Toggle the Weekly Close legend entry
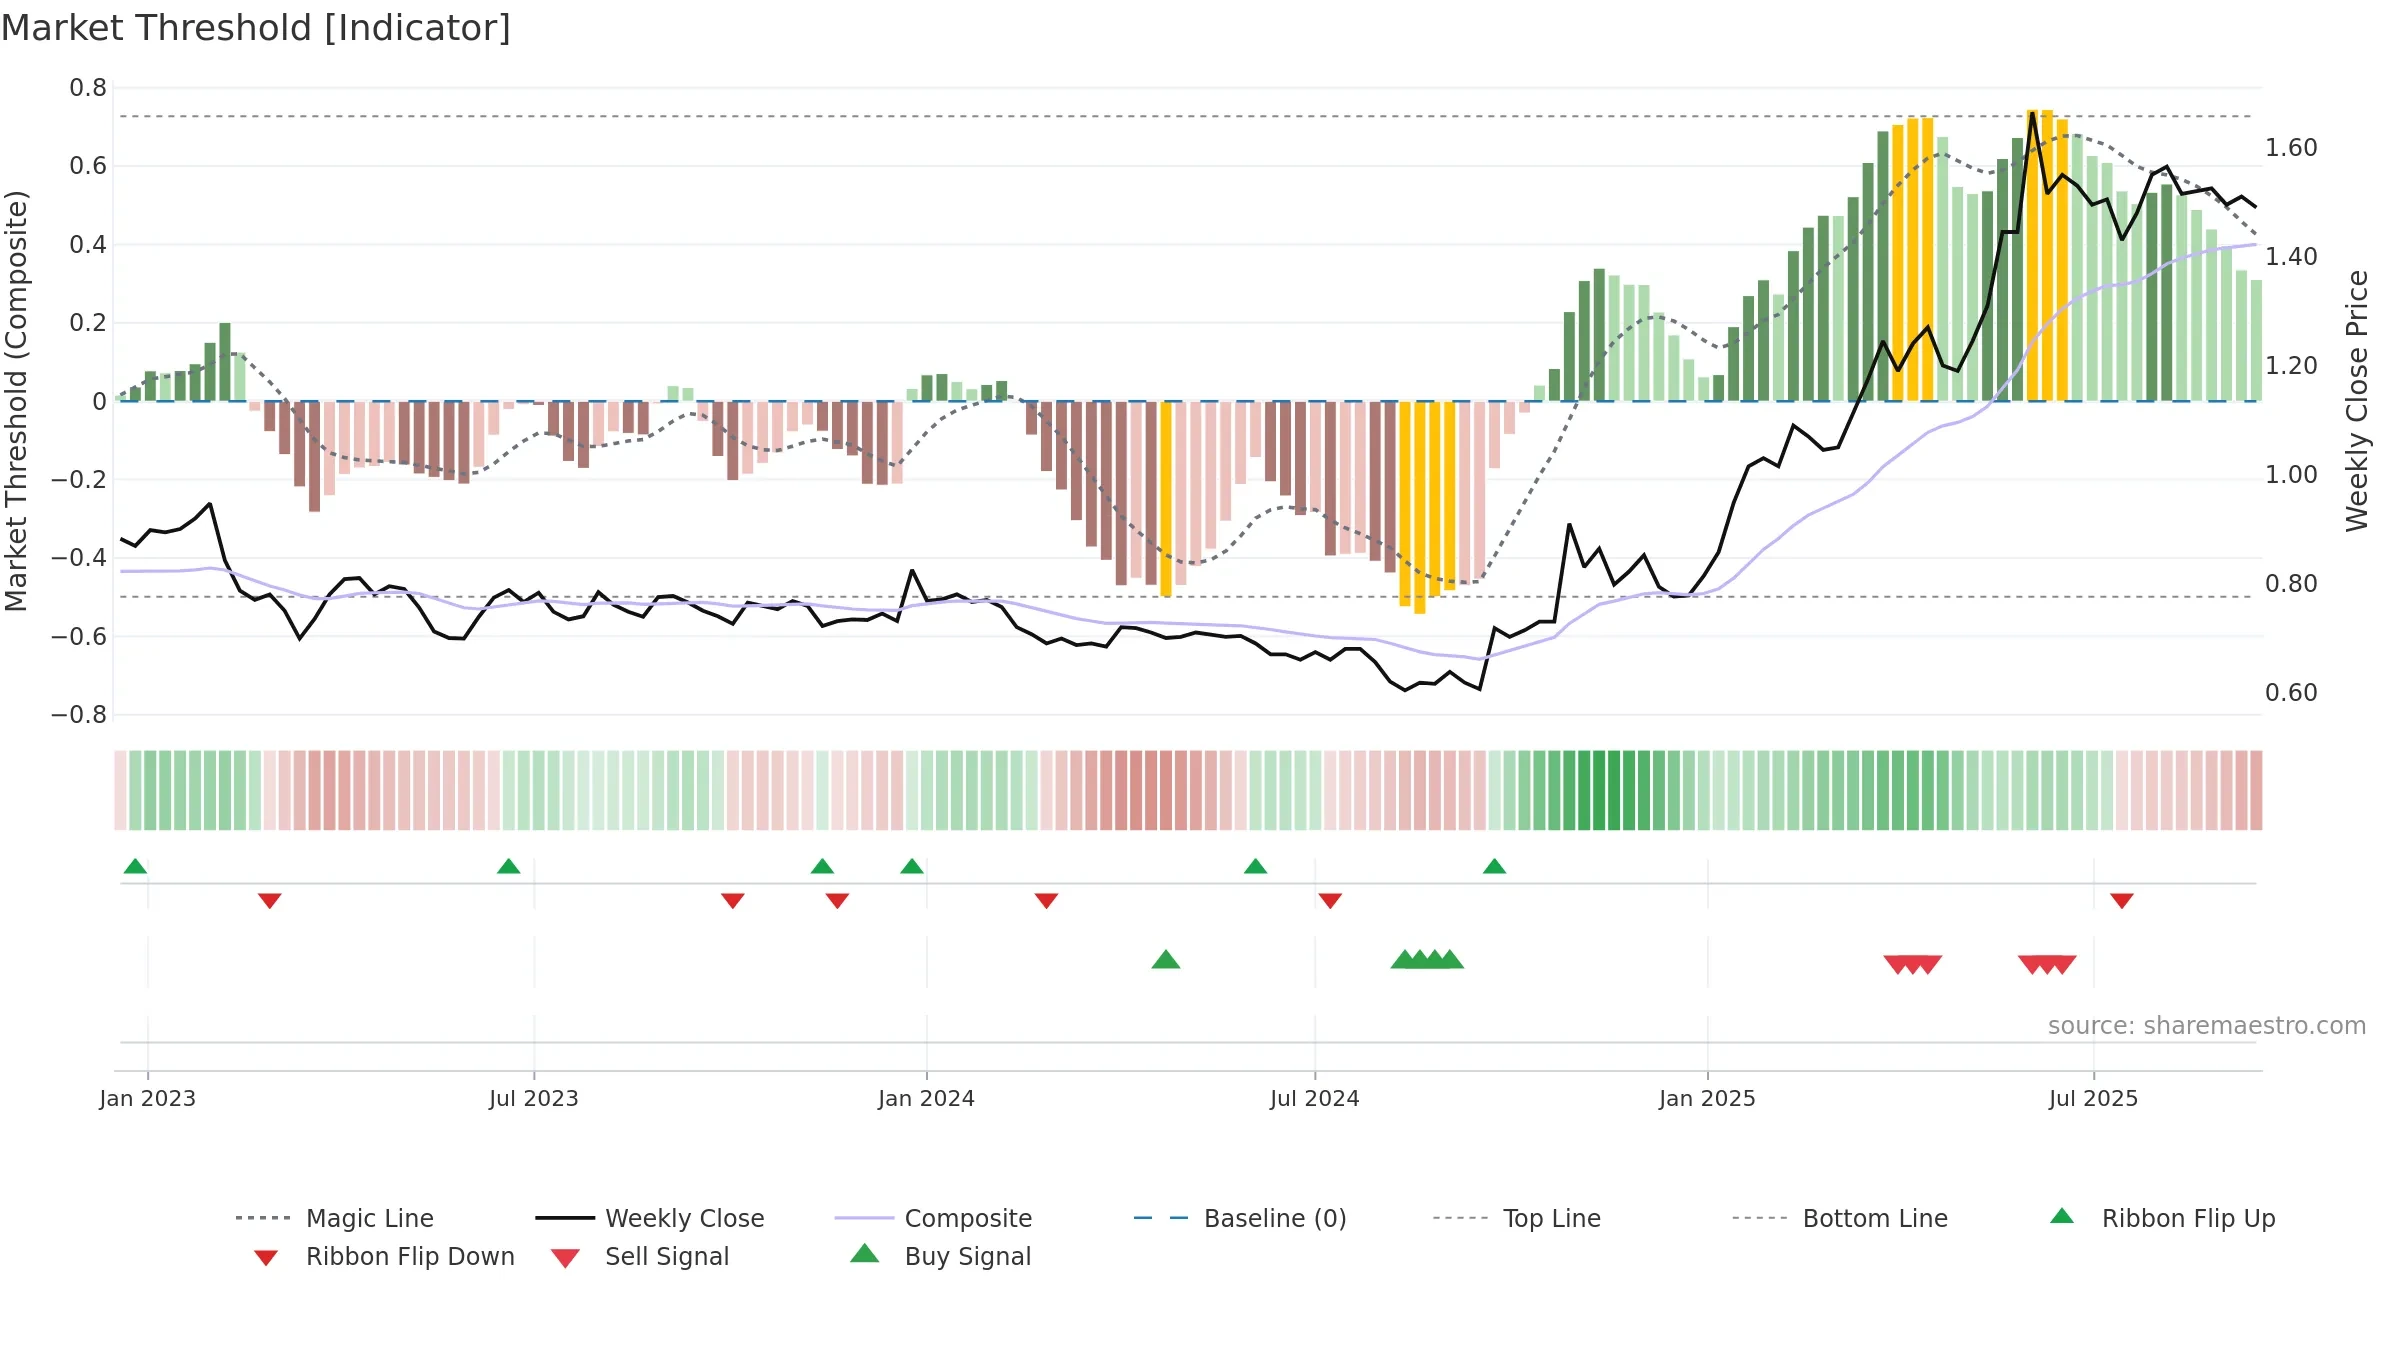Image resolution: width=2400 pixels, height=1350 pixels. [x=649, y=1218]
